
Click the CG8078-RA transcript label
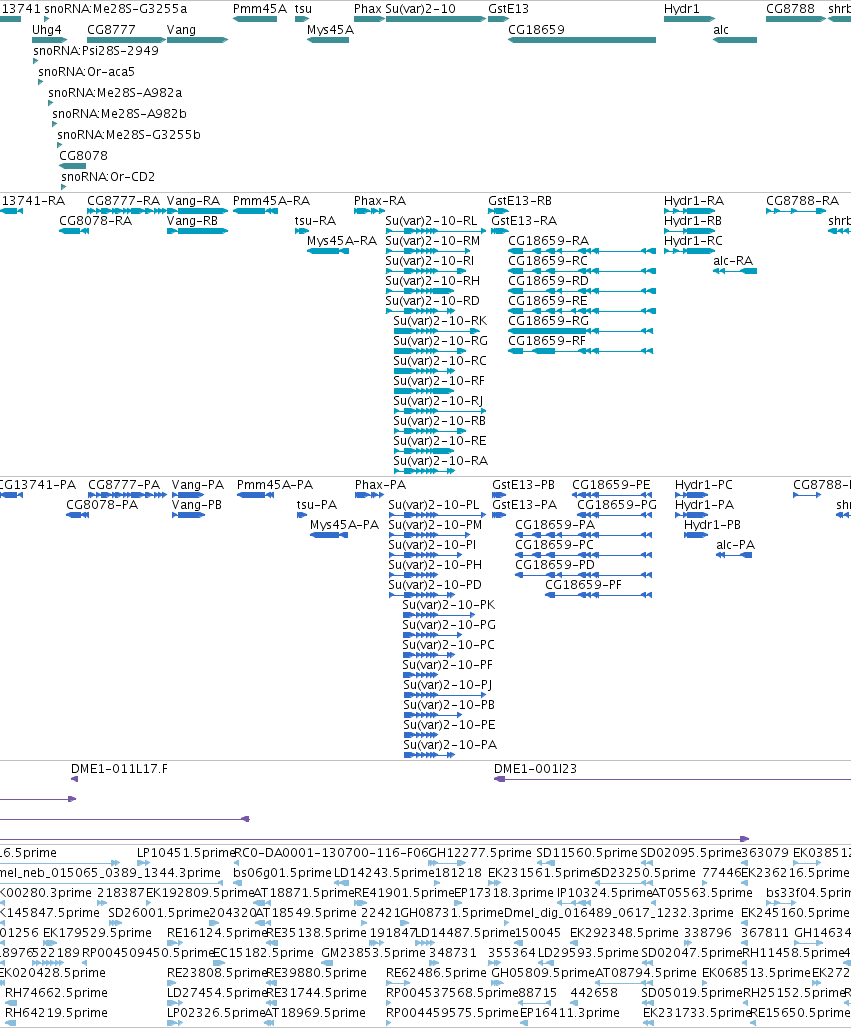96,220
